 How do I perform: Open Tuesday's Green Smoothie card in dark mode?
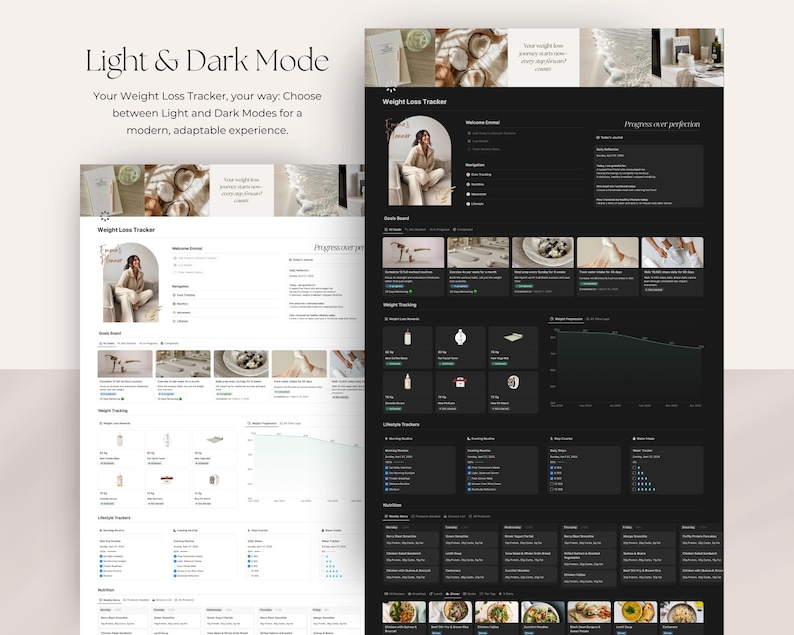[471, 539]
